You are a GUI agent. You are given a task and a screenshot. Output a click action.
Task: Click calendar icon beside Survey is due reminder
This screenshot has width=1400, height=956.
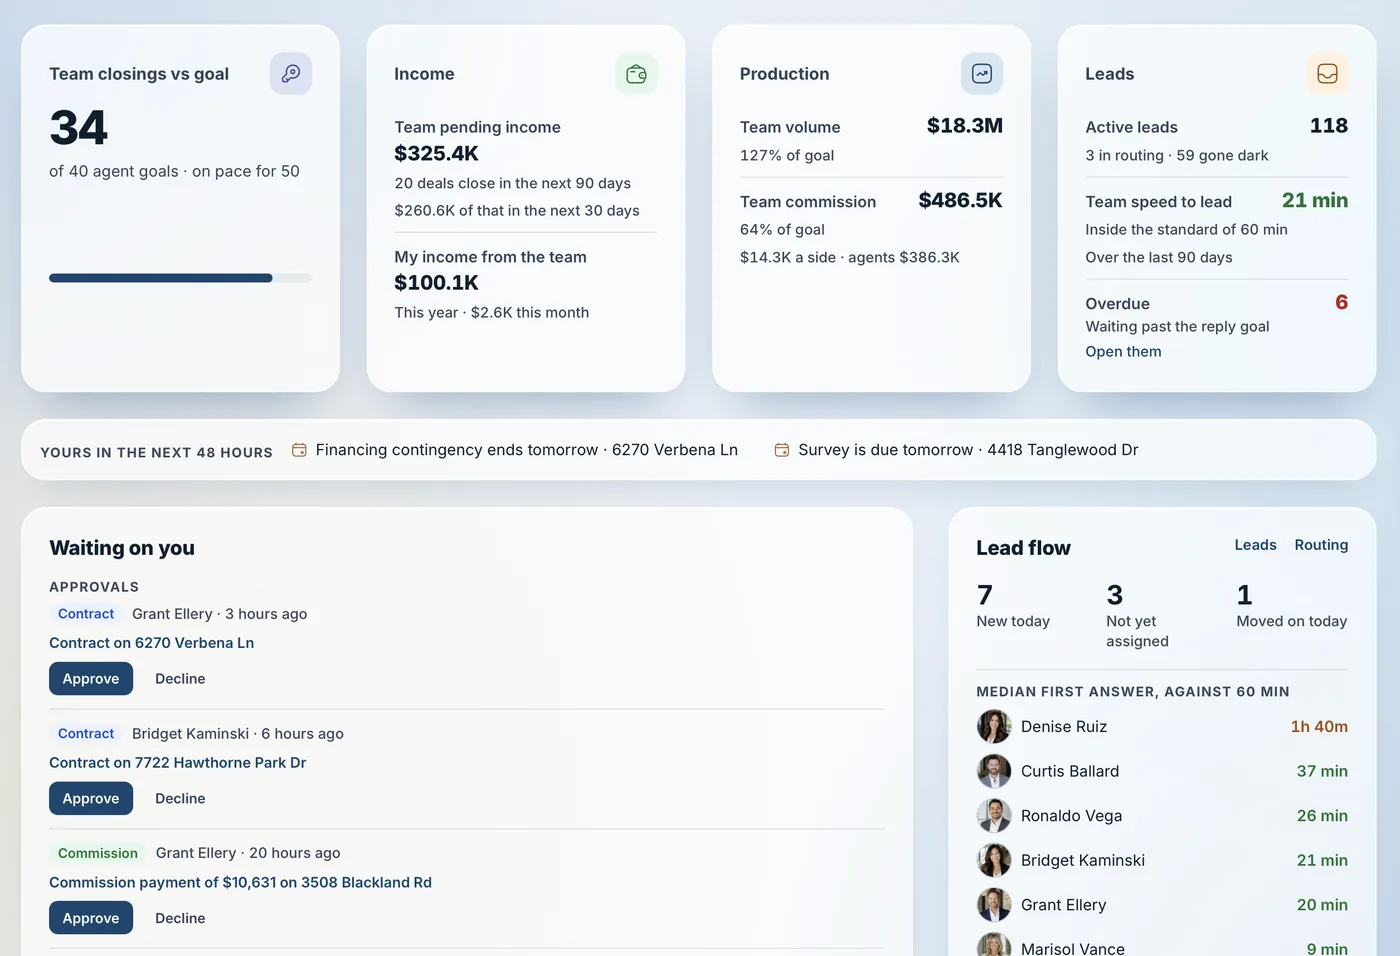coord(782,450)
